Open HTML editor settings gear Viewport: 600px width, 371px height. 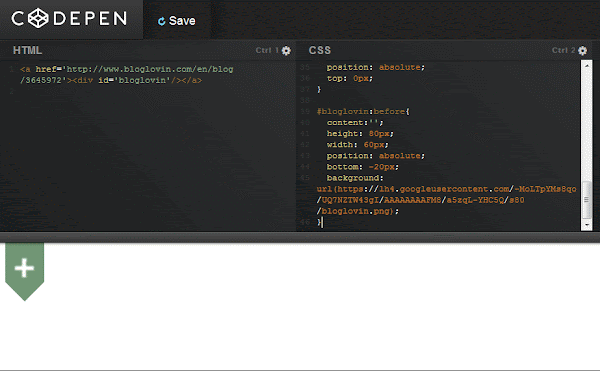click(x=286, y=50)
